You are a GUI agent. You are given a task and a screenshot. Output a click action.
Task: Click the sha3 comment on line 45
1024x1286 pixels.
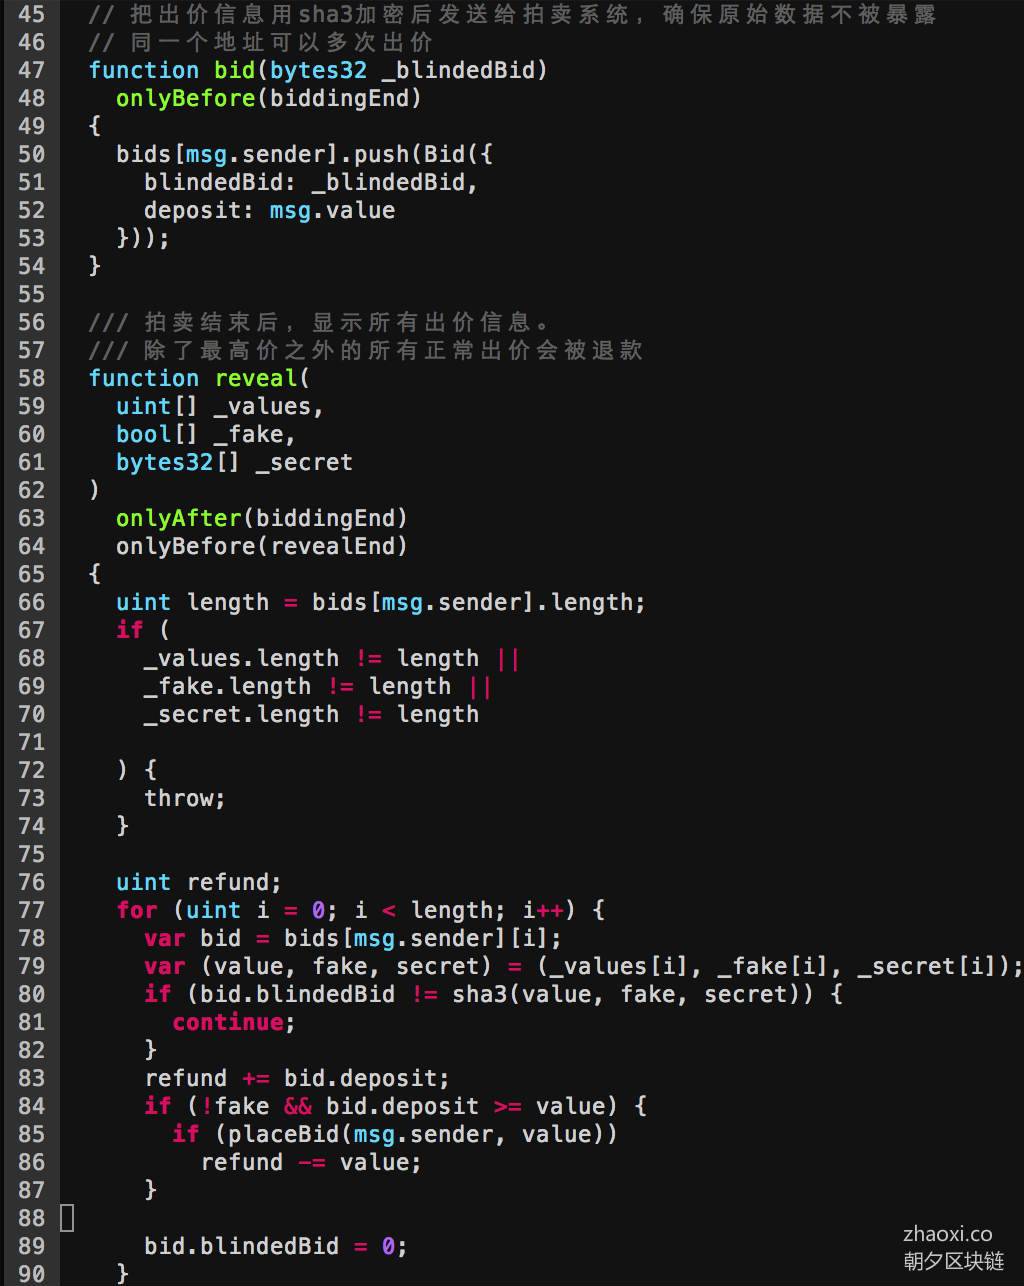pos(512,14)
